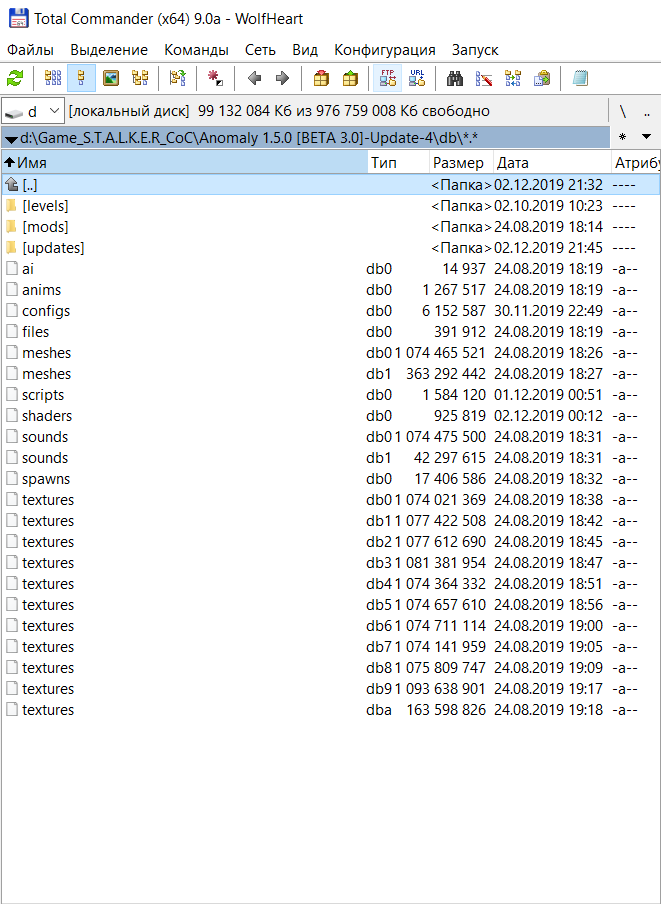
Task: Select the sounds db1 file
Action: (x=331, y=458)
